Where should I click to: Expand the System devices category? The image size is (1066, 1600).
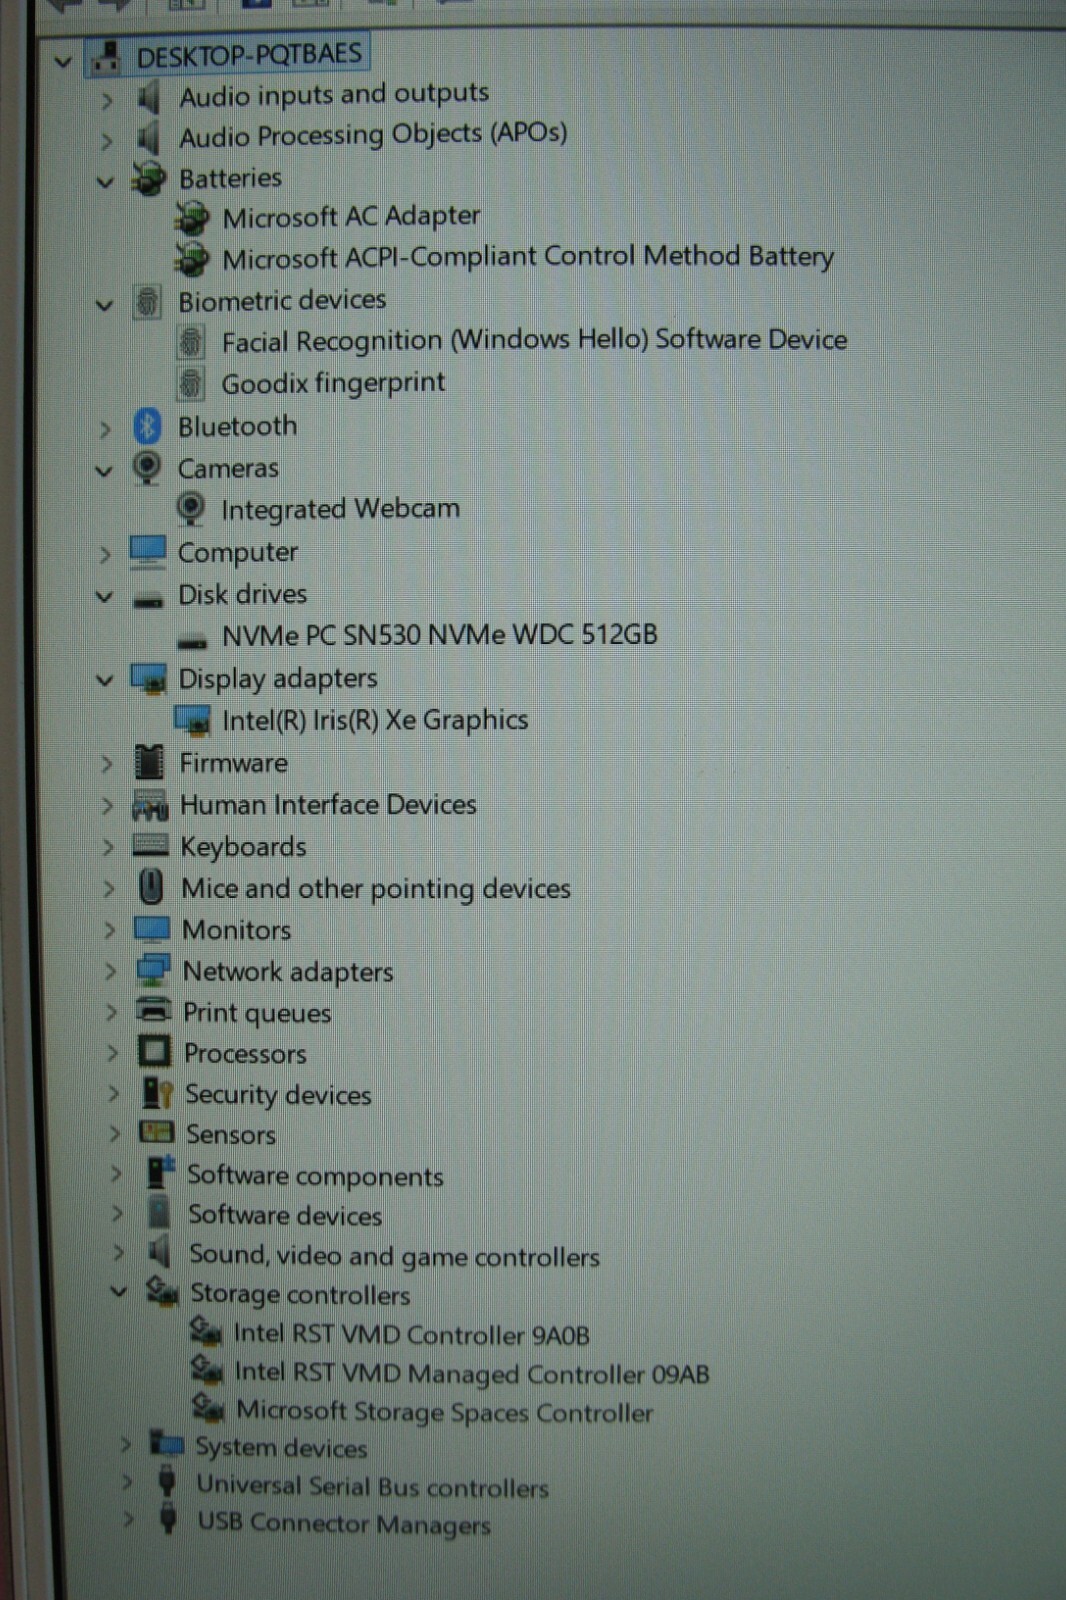pyautogui.click(x=124, y=1445)
